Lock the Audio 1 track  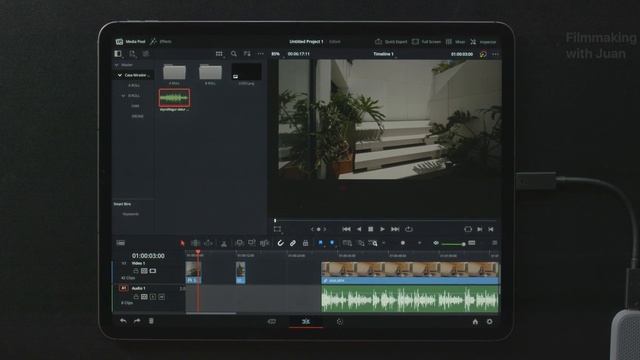coord(136,297)
